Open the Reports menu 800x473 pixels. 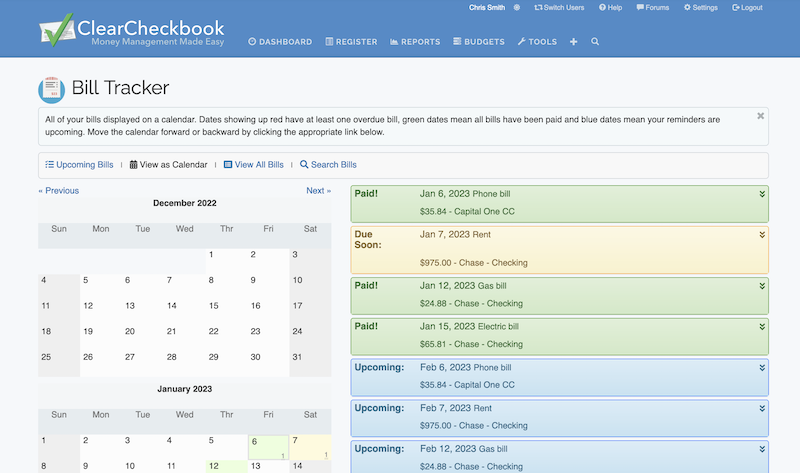point(415,42)
